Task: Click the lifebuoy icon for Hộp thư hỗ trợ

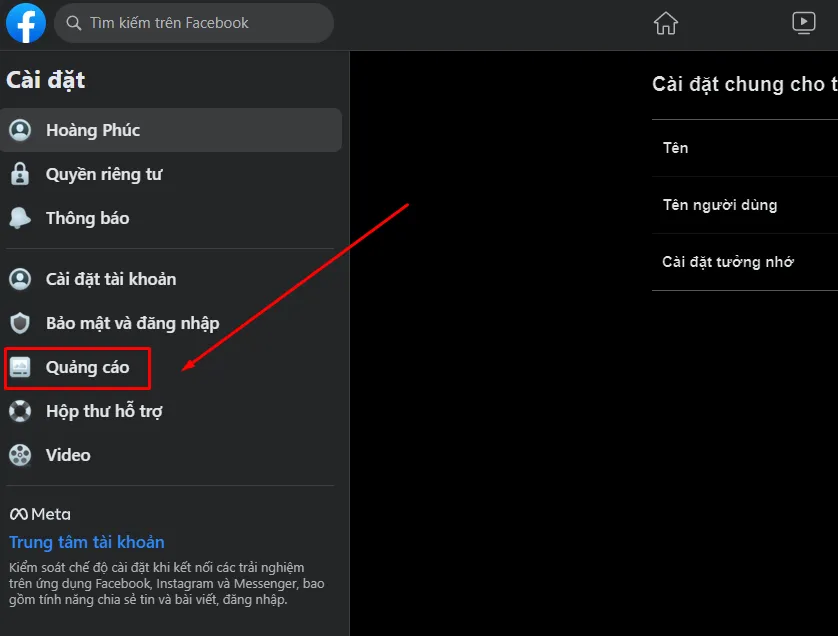Action: click(20, 411)
